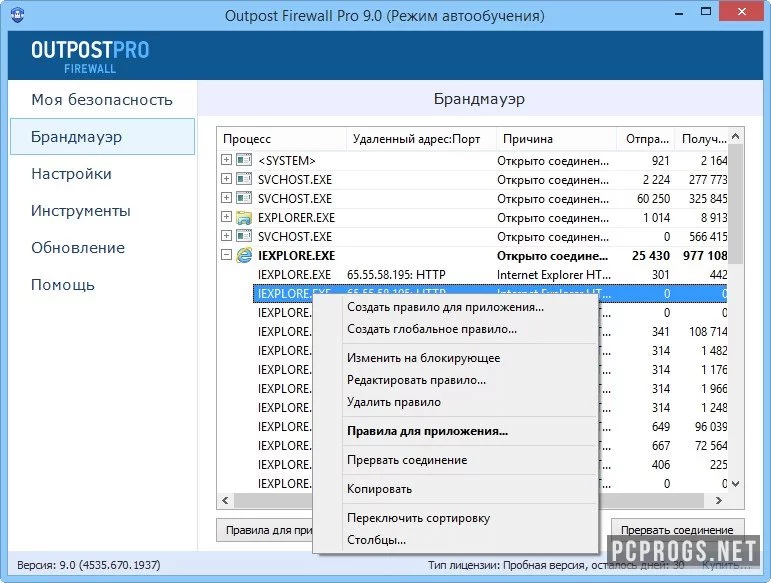This screenshot has height=583, width=771.
Task: Expand the SVCHOST.EXE row showing 60 250 sent
Action: tap(226, 198)
